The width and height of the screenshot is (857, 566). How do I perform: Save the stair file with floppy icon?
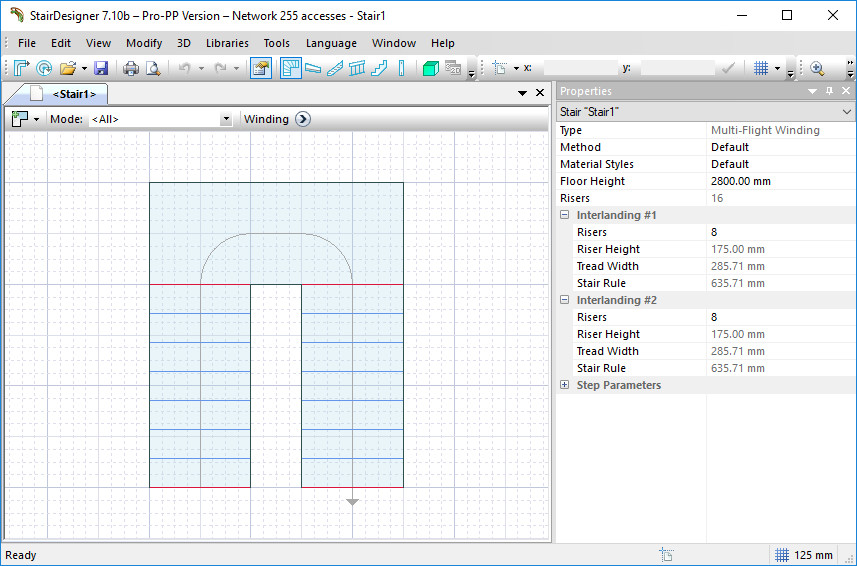pos(101,68)
